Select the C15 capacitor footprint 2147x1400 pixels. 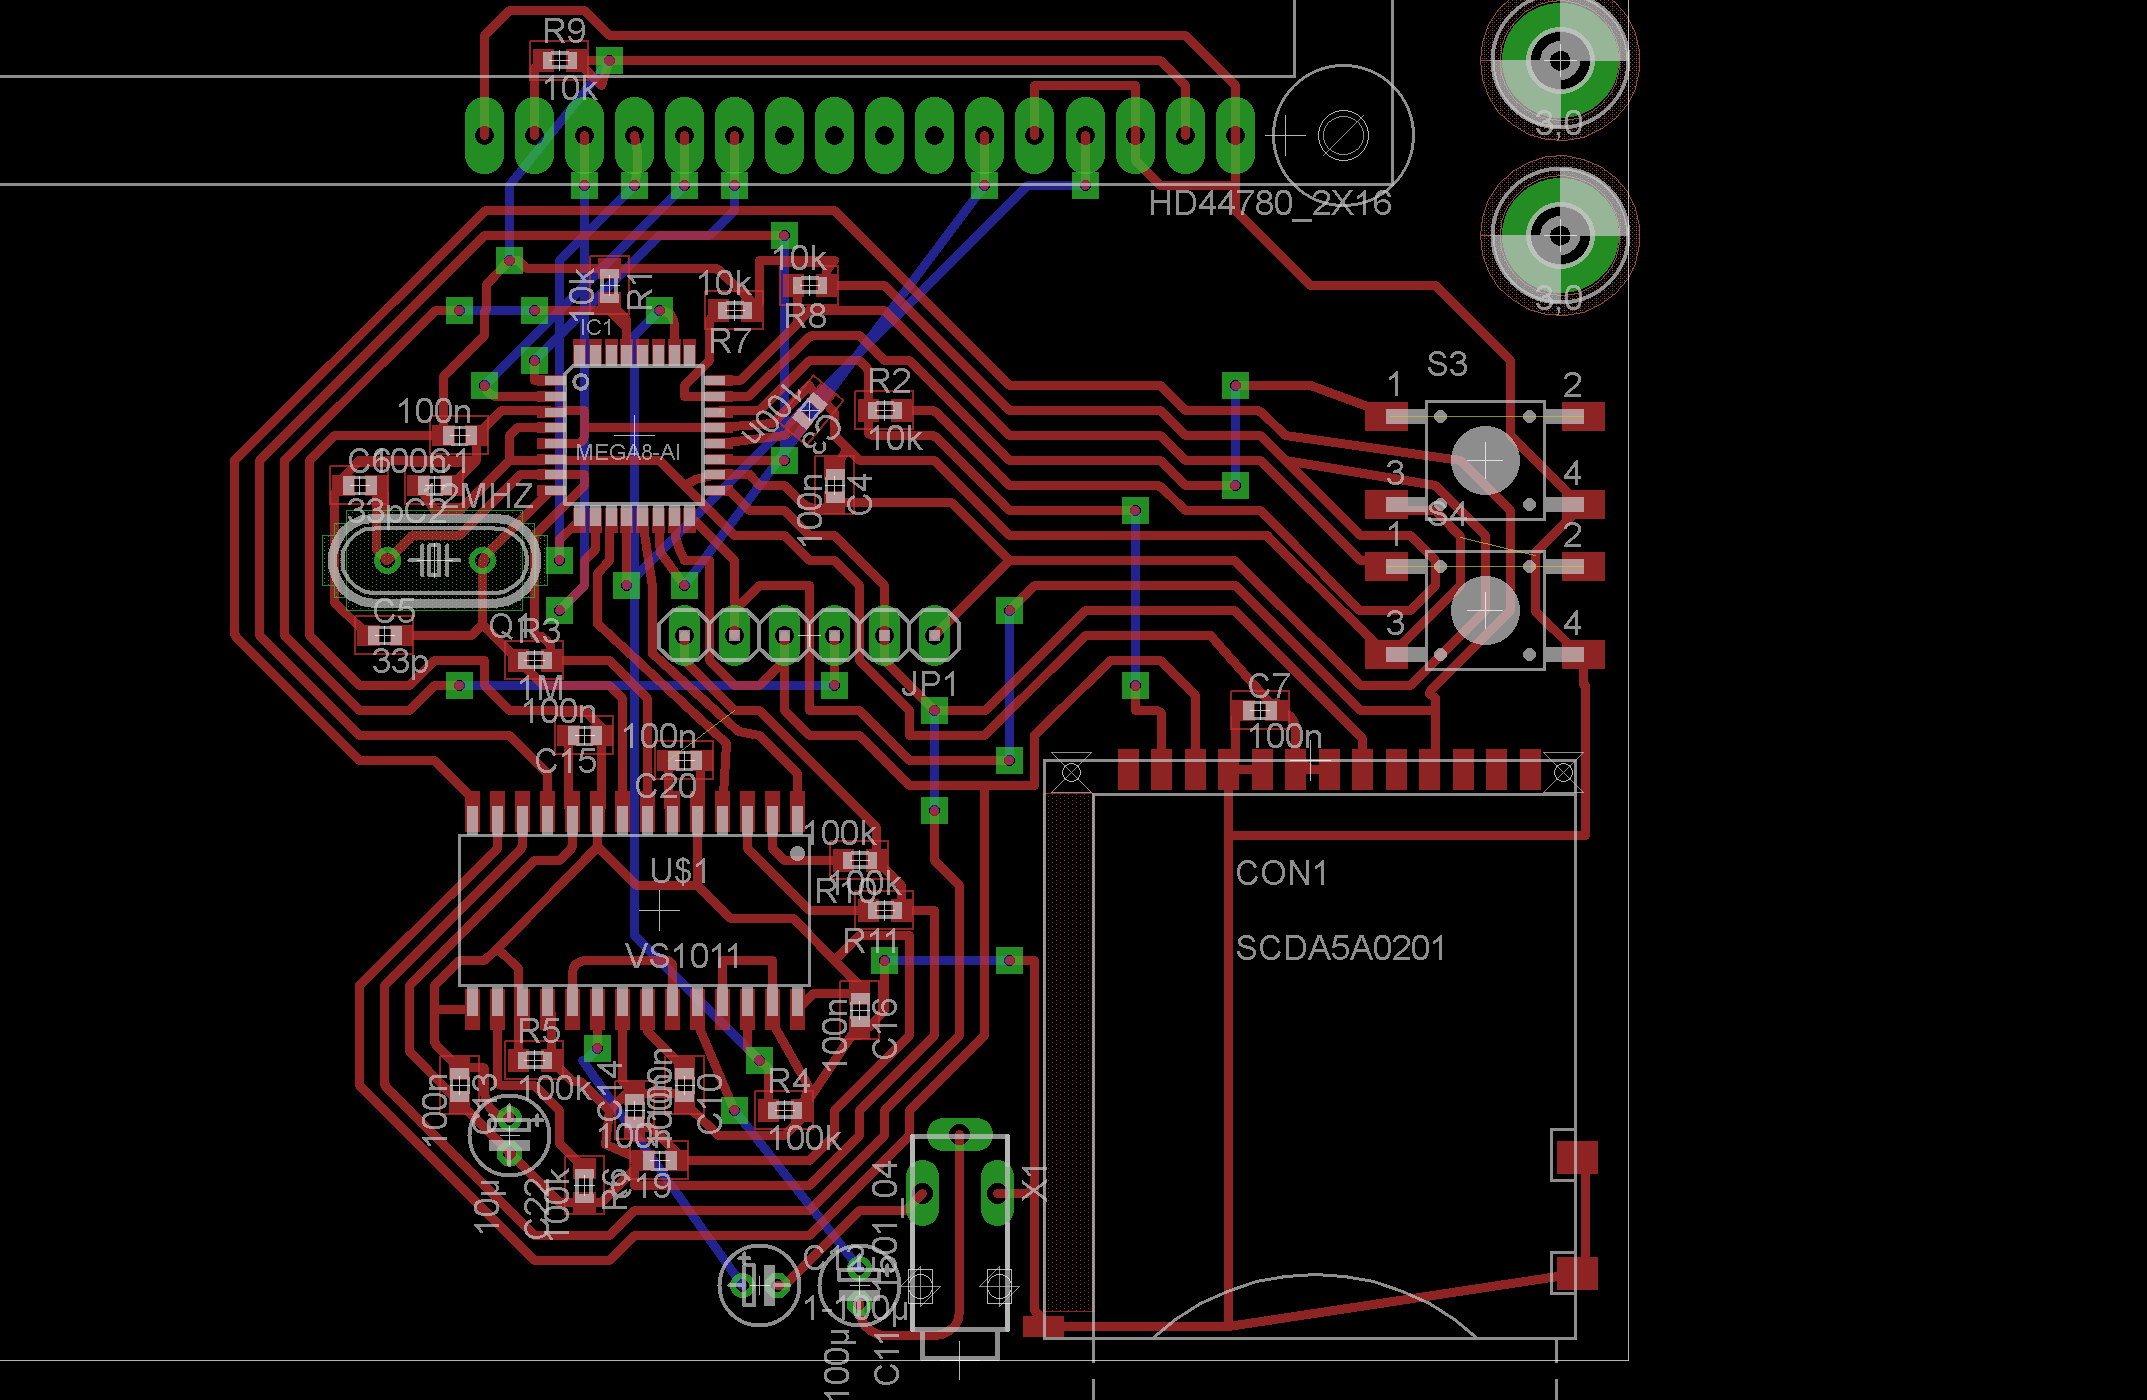coord(585,736)
